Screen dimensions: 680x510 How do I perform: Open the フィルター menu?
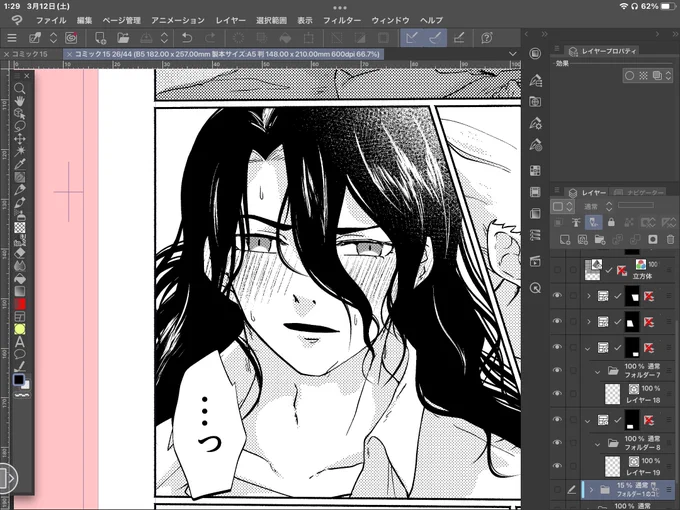(x=342, y=20)
